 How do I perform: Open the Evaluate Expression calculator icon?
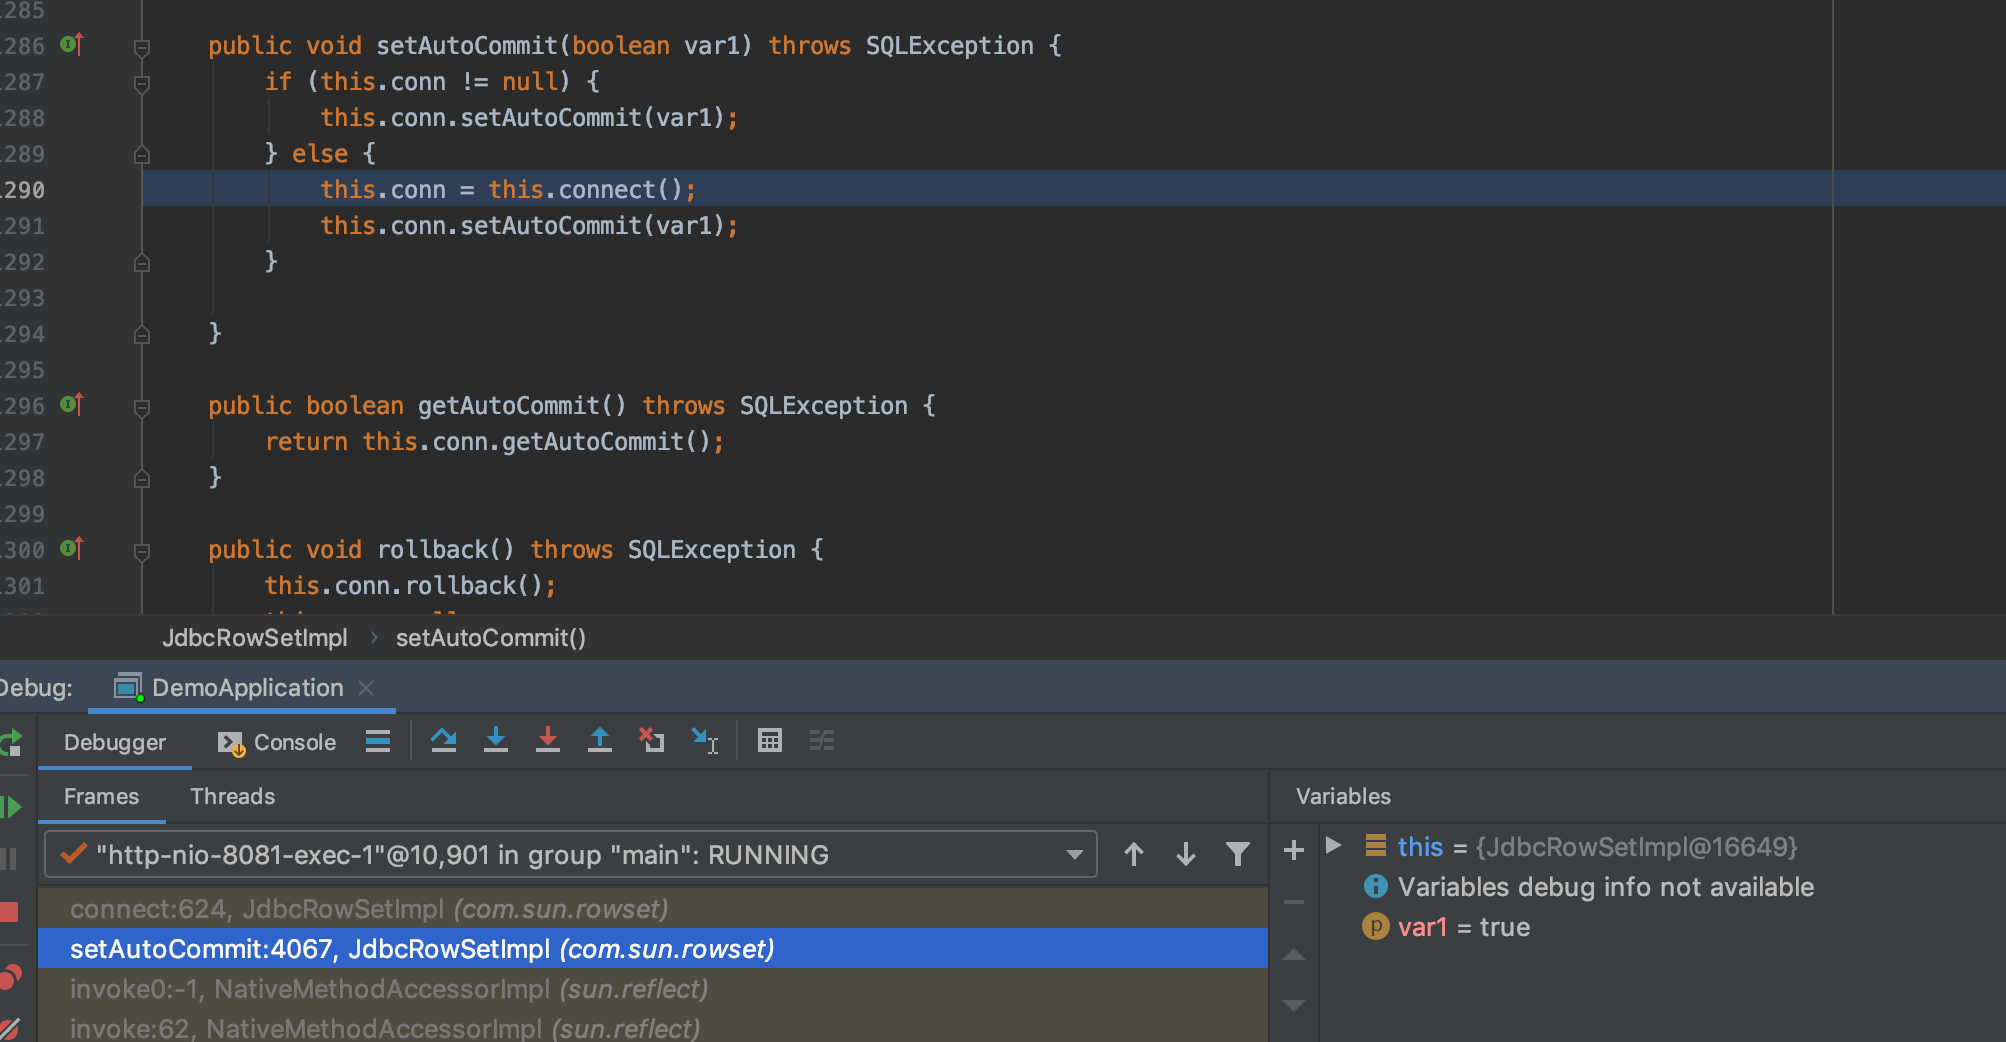770,741
